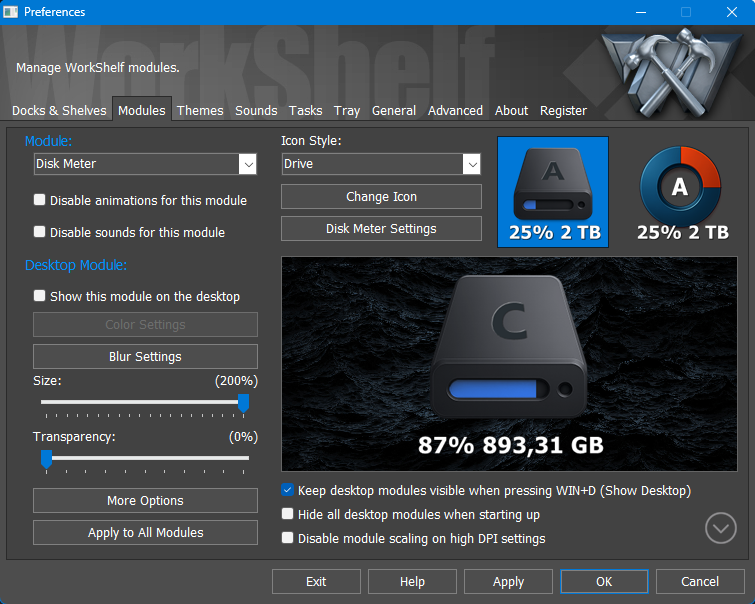The width and height of the screenshot is (755, 604).
Task: Click the Change Icon button
Action: tap(381, 197)
